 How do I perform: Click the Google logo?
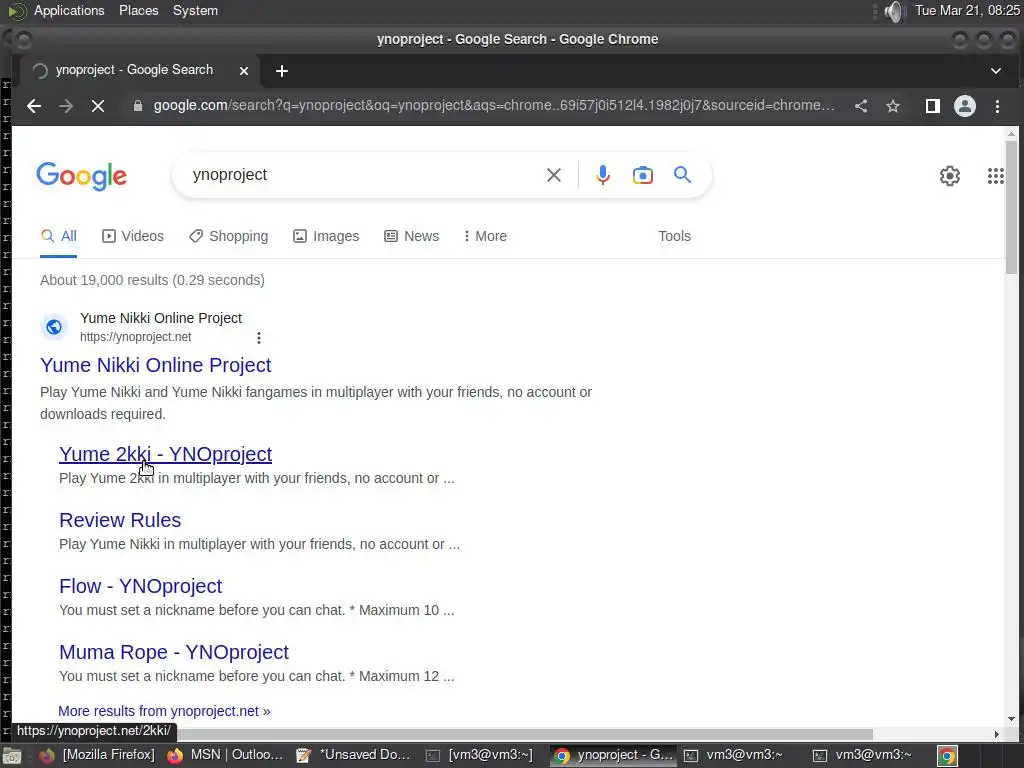coord(82,176)
